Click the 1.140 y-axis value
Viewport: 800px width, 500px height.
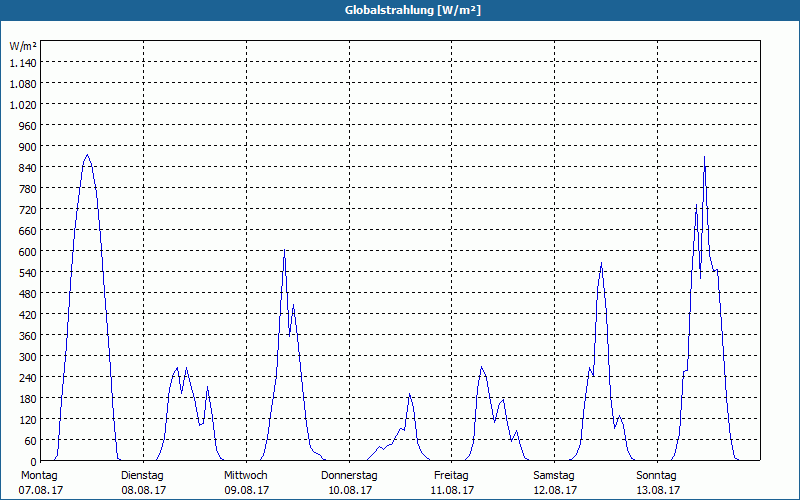click(23, 63)
